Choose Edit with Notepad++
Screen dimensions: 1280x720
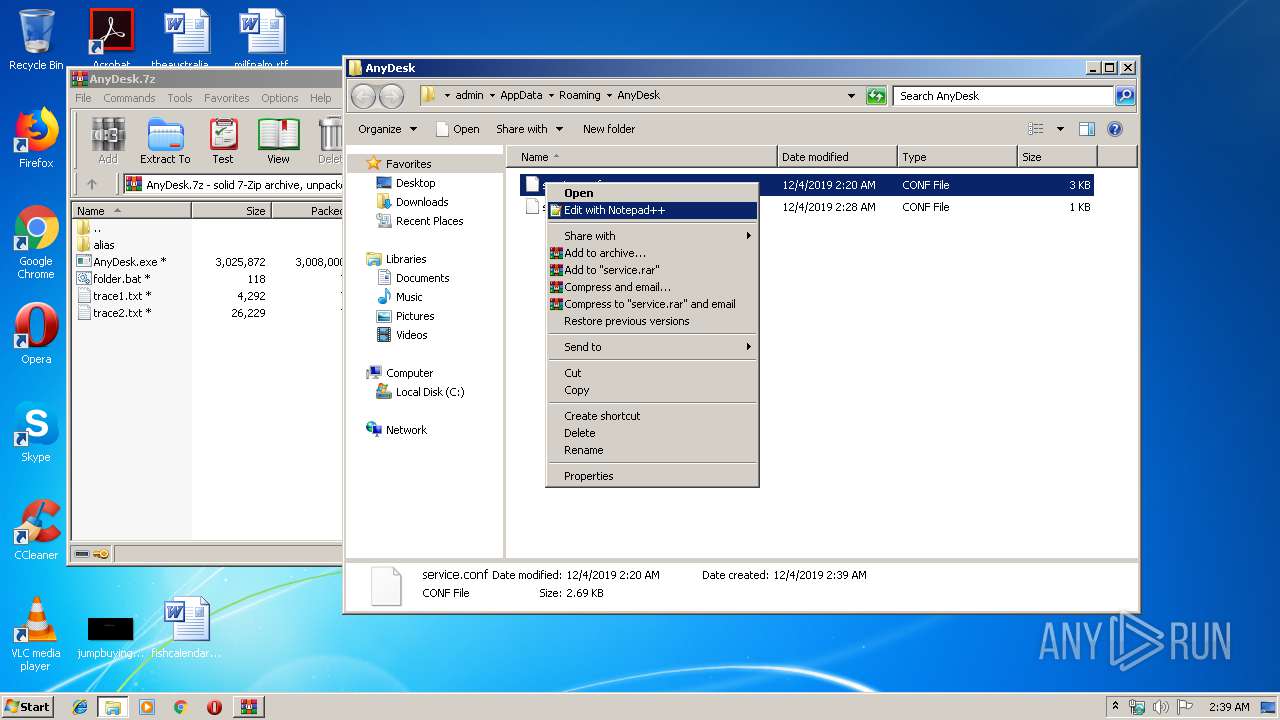(652, 210)
